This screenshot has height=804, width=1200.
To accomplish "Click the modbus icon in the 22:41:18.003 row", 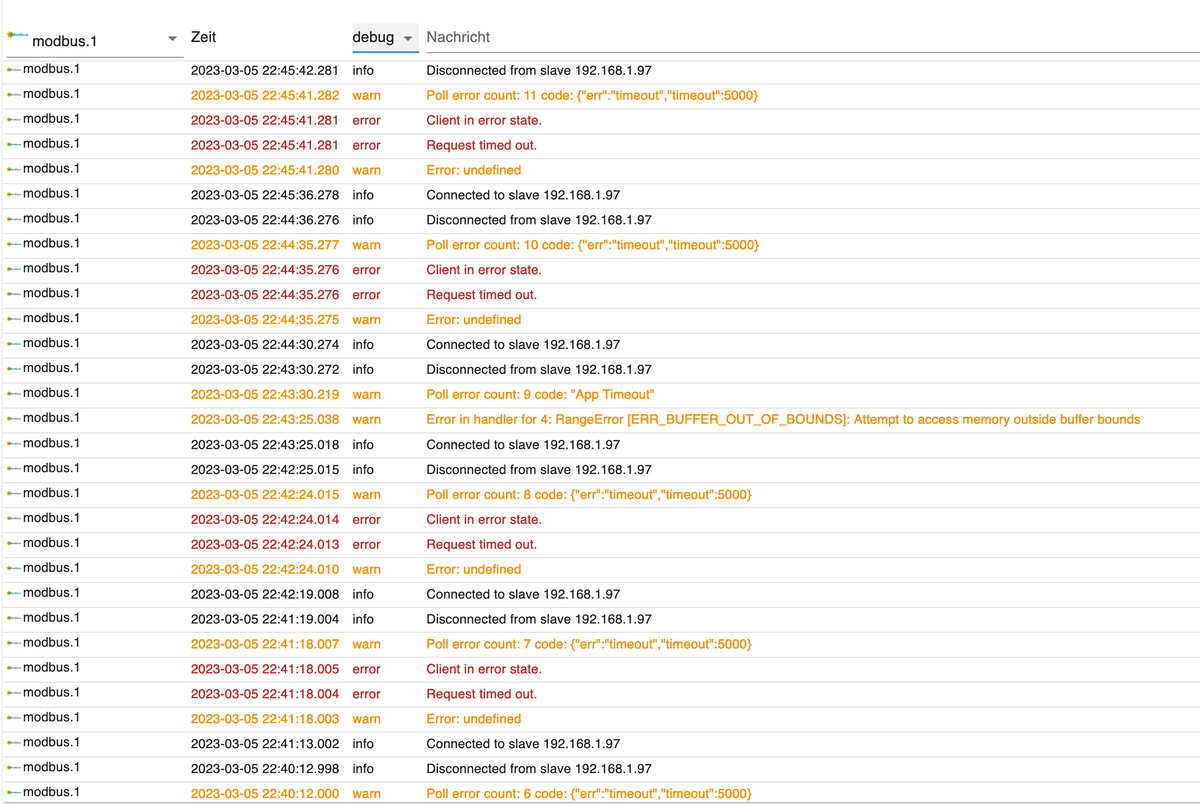I will (x=14, y=718).
